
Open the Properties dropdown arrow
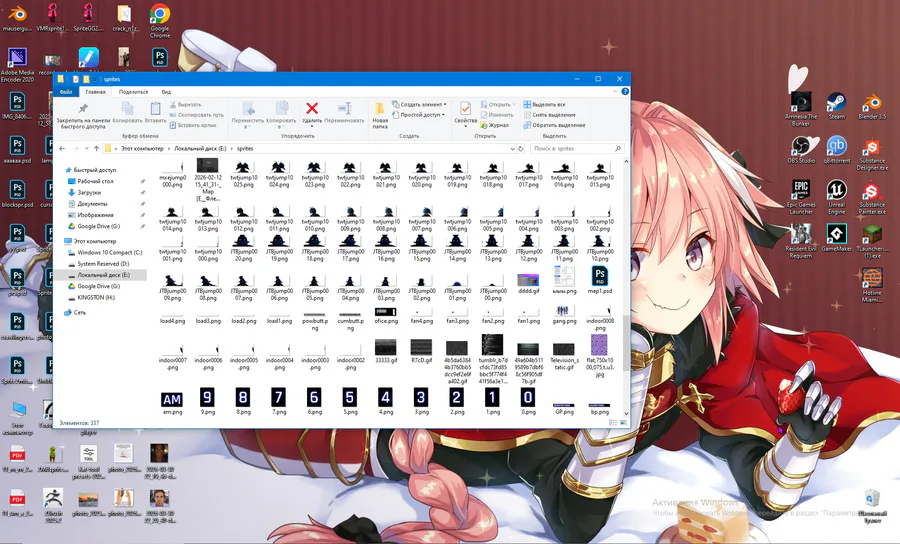pyautogui.click(x=465, y=127)
